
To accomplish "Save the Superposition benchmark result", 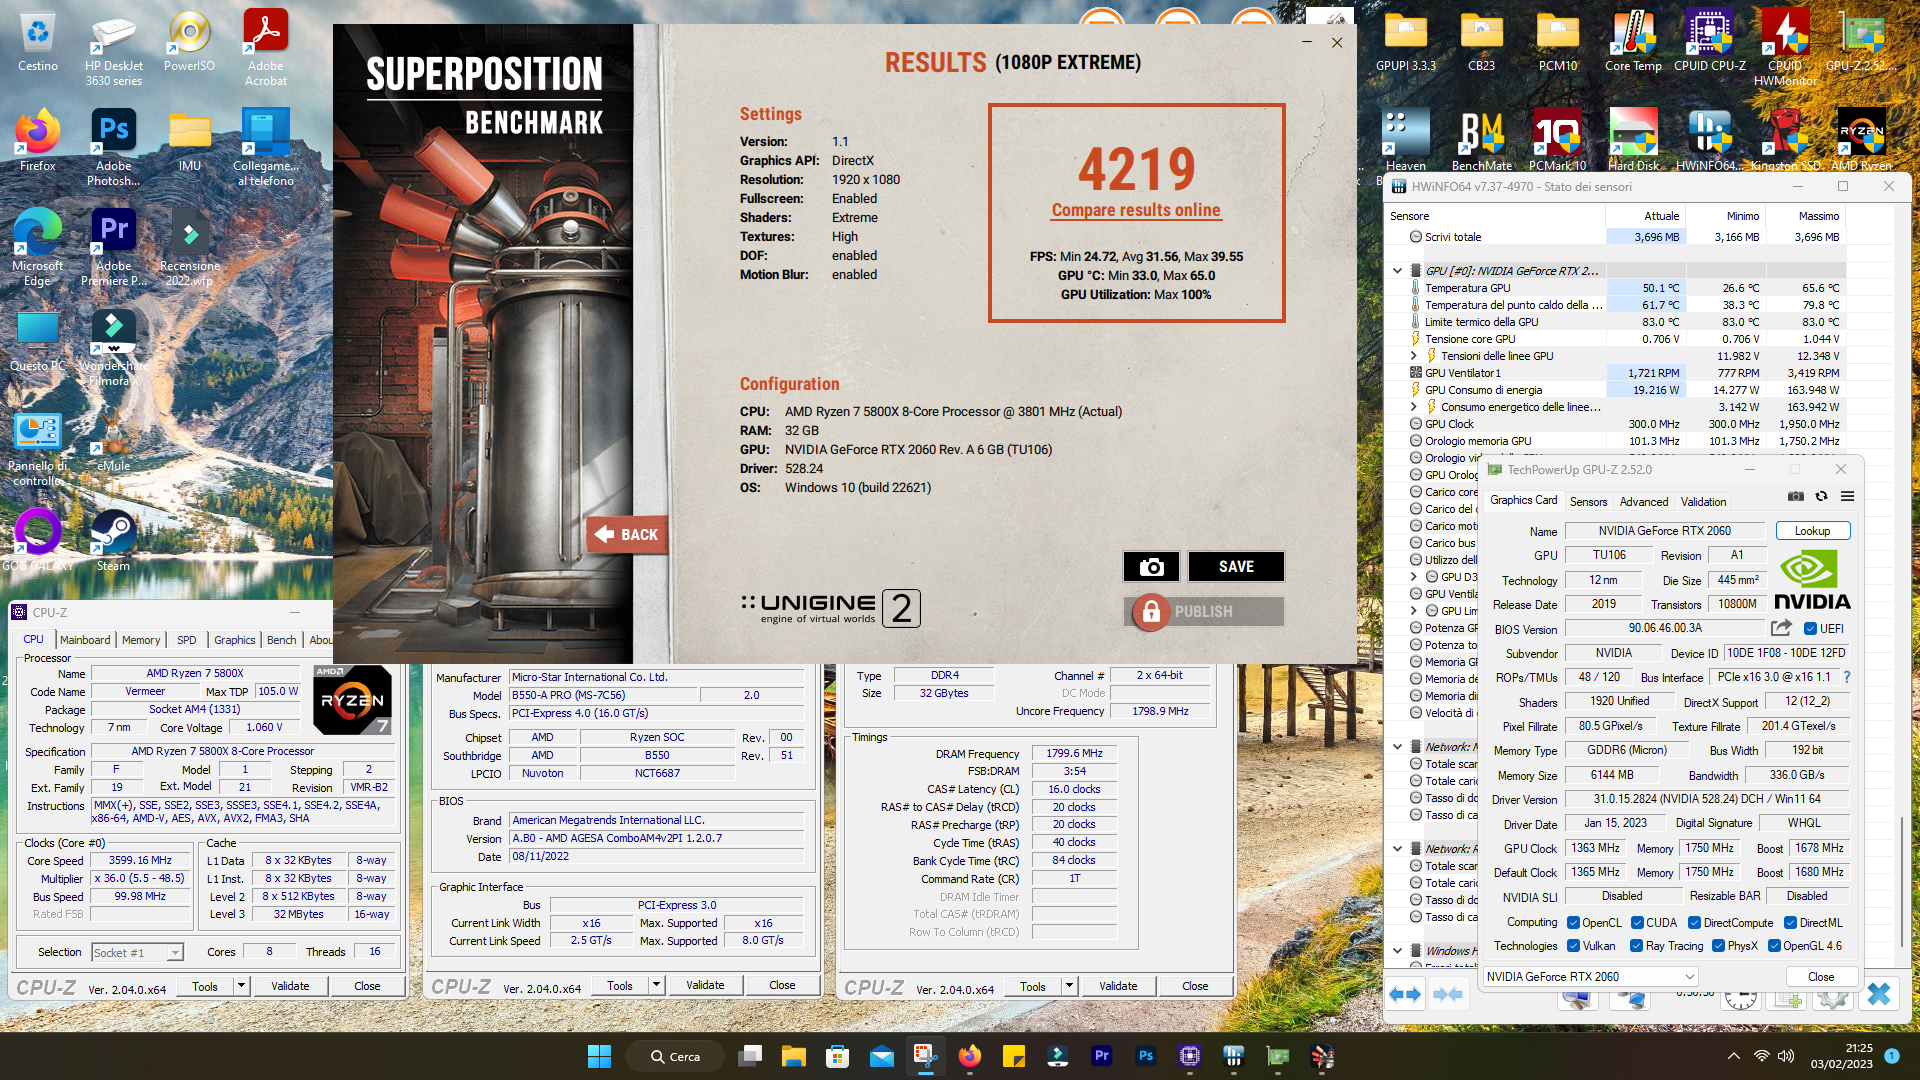I will [1236, 566].
